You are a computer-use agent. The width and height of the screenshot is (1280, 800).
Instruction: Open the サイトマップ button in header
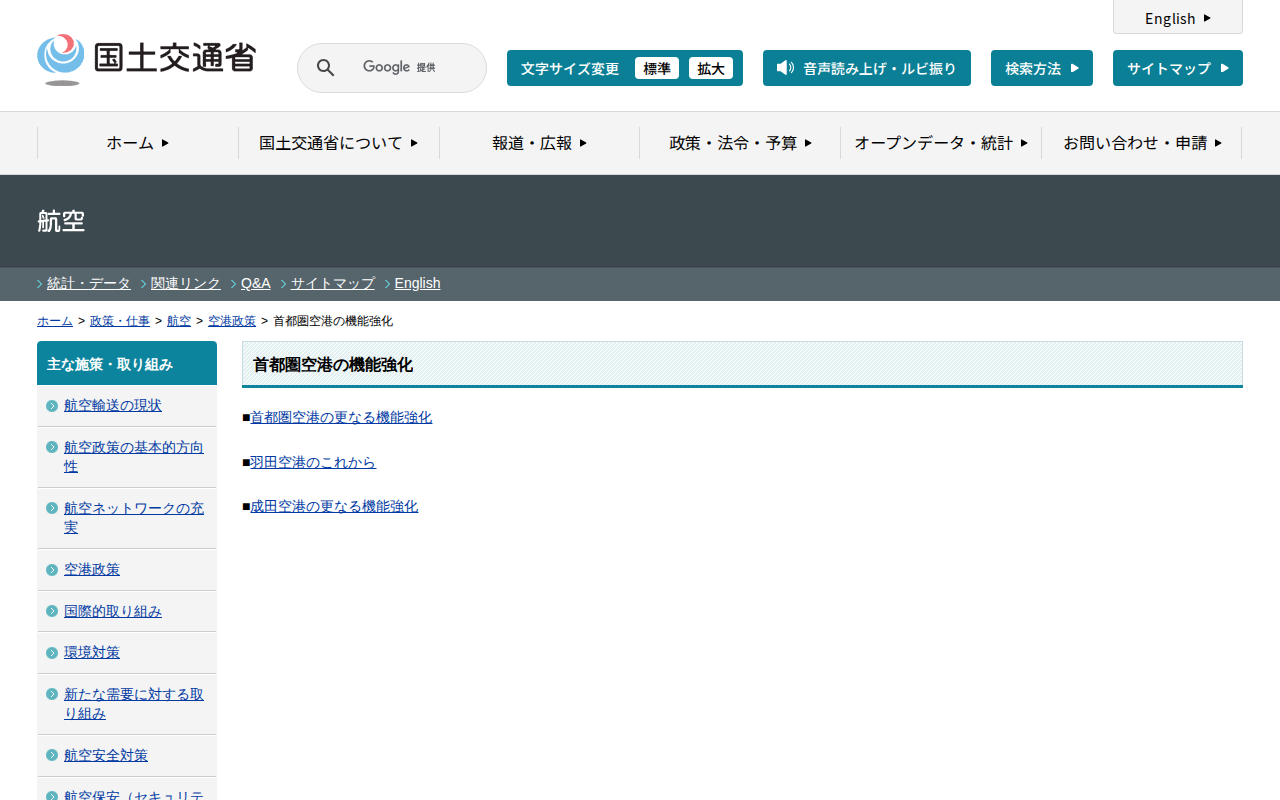coord(1178,68)
